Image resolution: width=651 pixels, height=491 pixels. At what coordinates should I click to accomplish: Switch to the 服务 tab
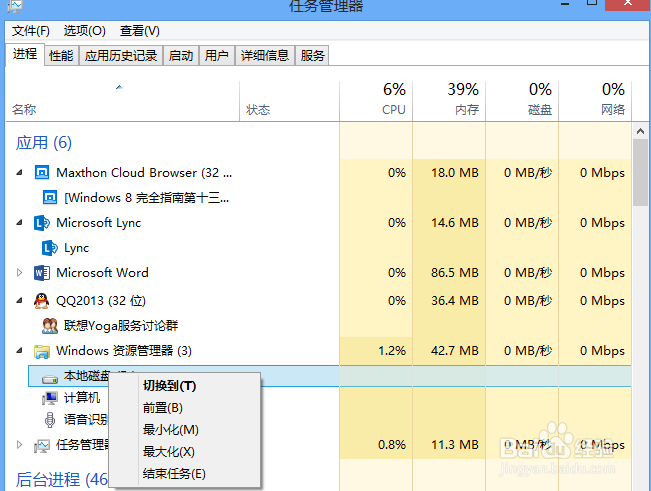(312, 56)
